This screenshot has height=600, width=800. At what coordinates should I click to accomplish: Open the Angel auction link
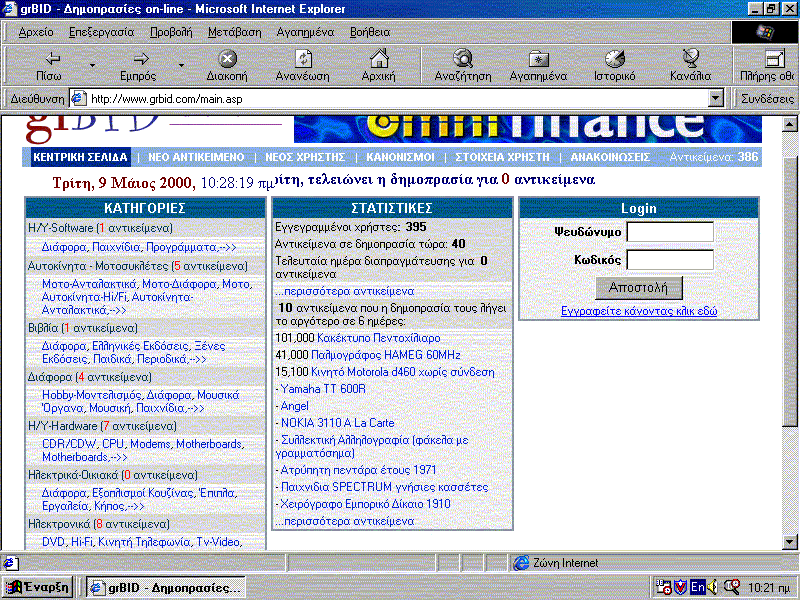[x=294, y=406]
